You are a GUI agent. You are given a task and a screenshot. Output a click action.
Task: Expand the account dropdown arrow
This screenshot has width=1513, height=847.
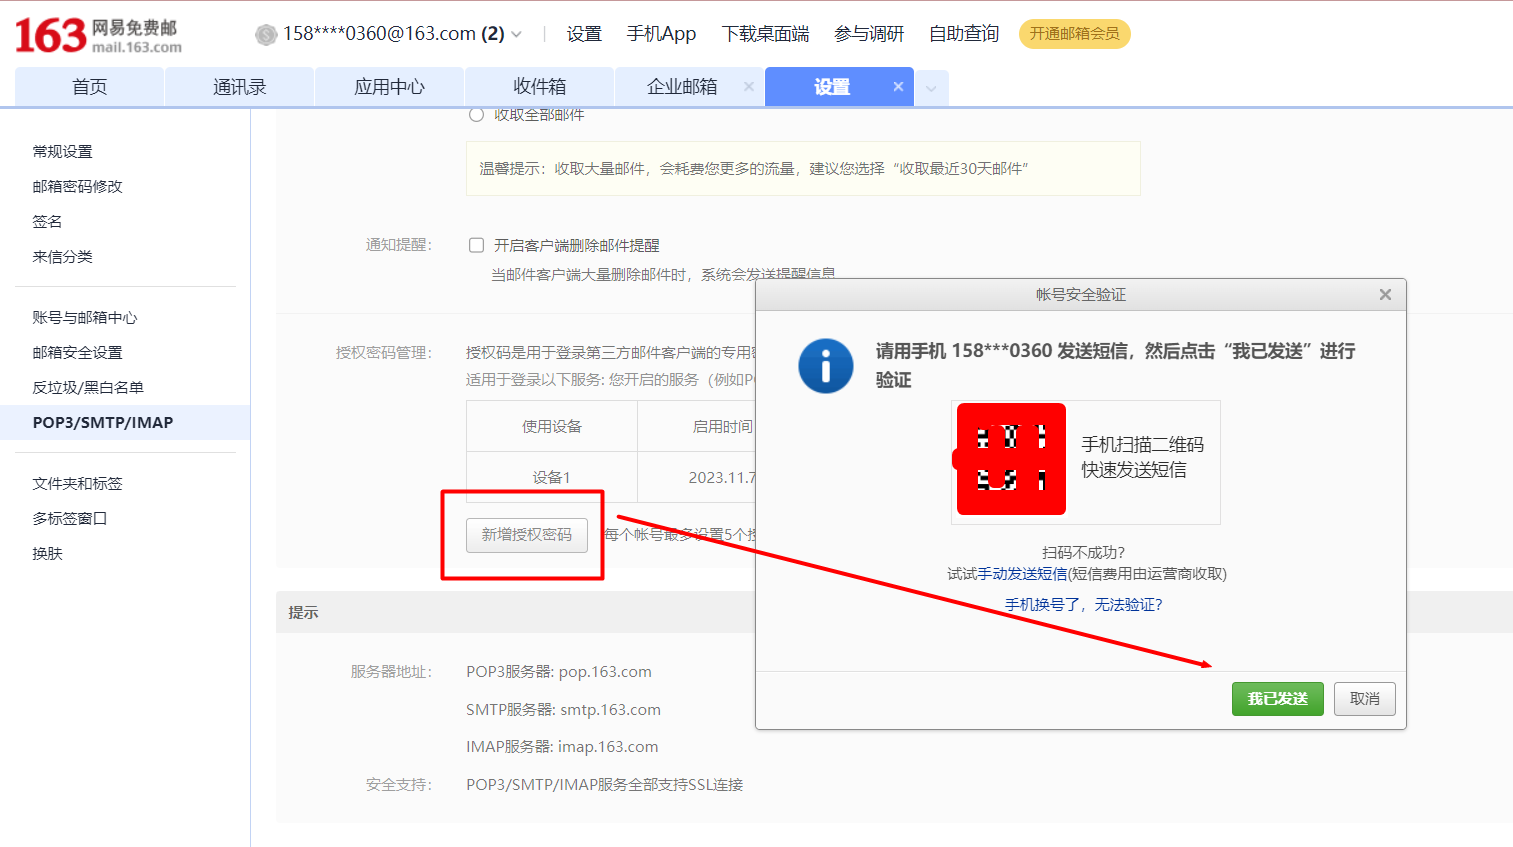517,34
